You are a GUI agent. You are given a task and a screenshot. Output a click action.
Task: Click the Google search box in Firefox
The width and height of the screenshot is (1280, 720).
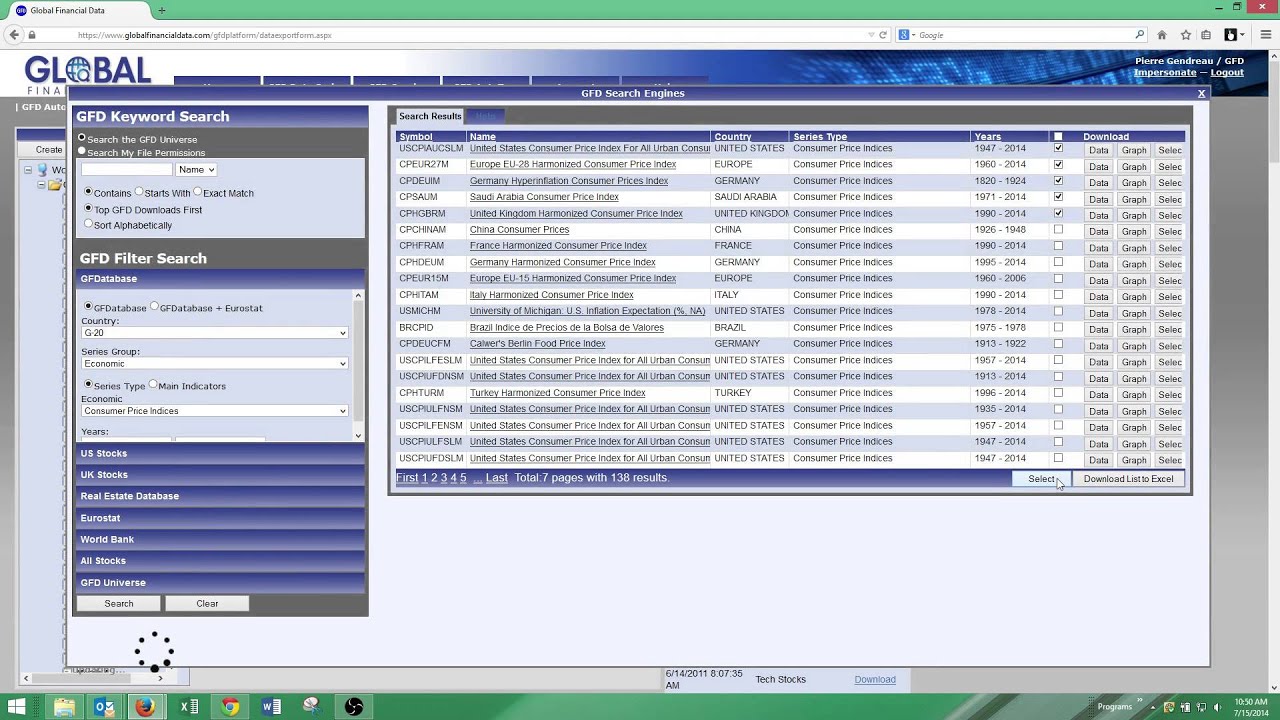(x=1020, y=35)
